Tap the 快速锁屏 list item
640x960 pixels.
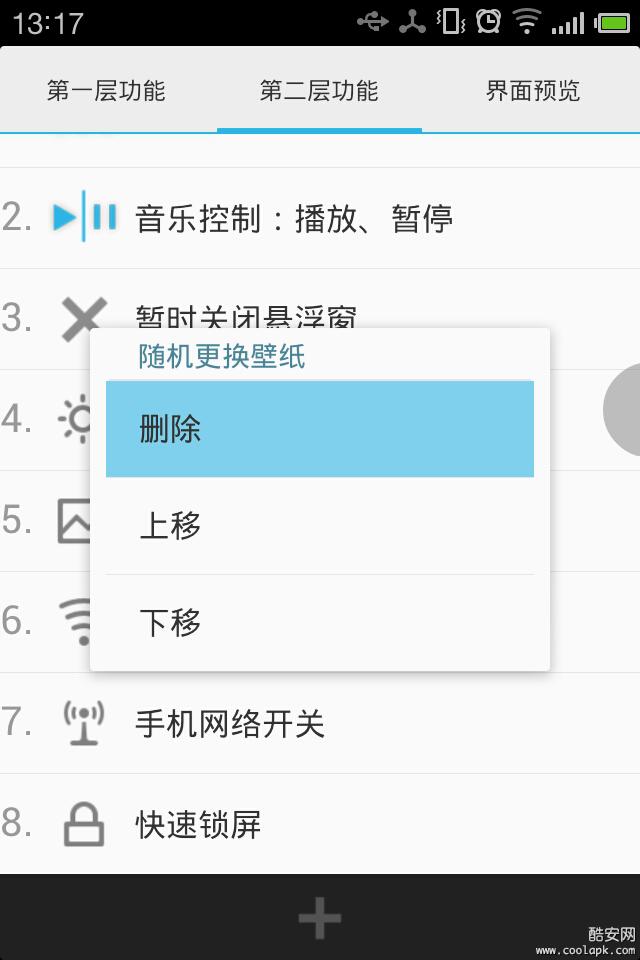coord(198,825)
